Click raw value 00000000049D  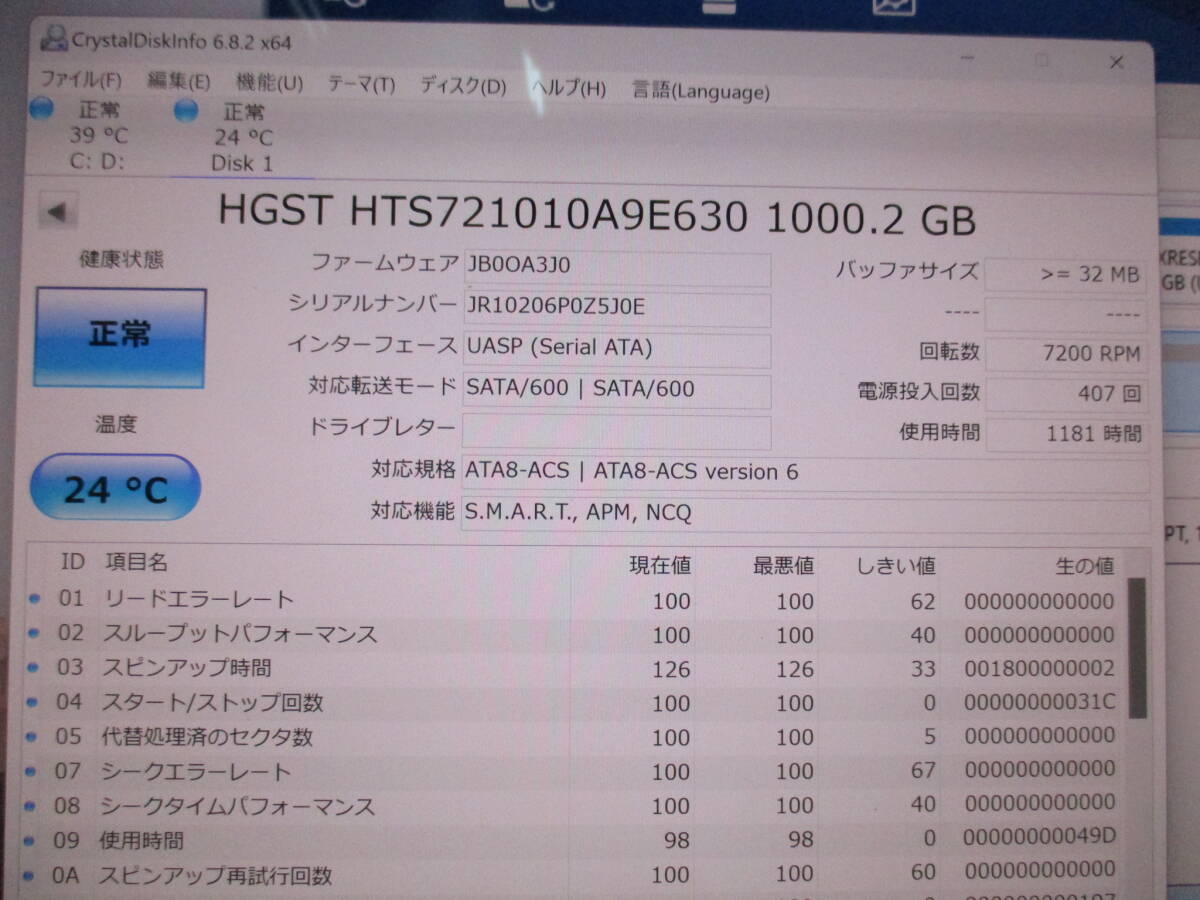1039,836
